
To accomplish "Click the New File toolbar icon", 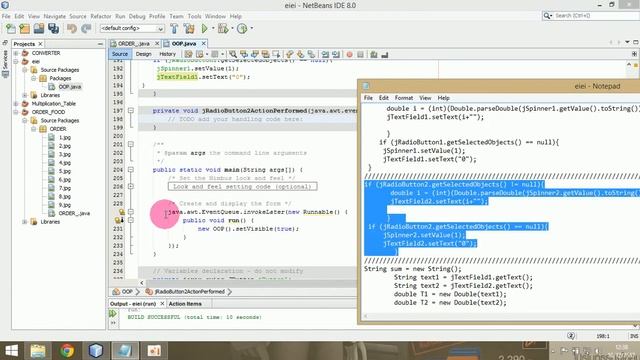I will [x=11, y=29].
